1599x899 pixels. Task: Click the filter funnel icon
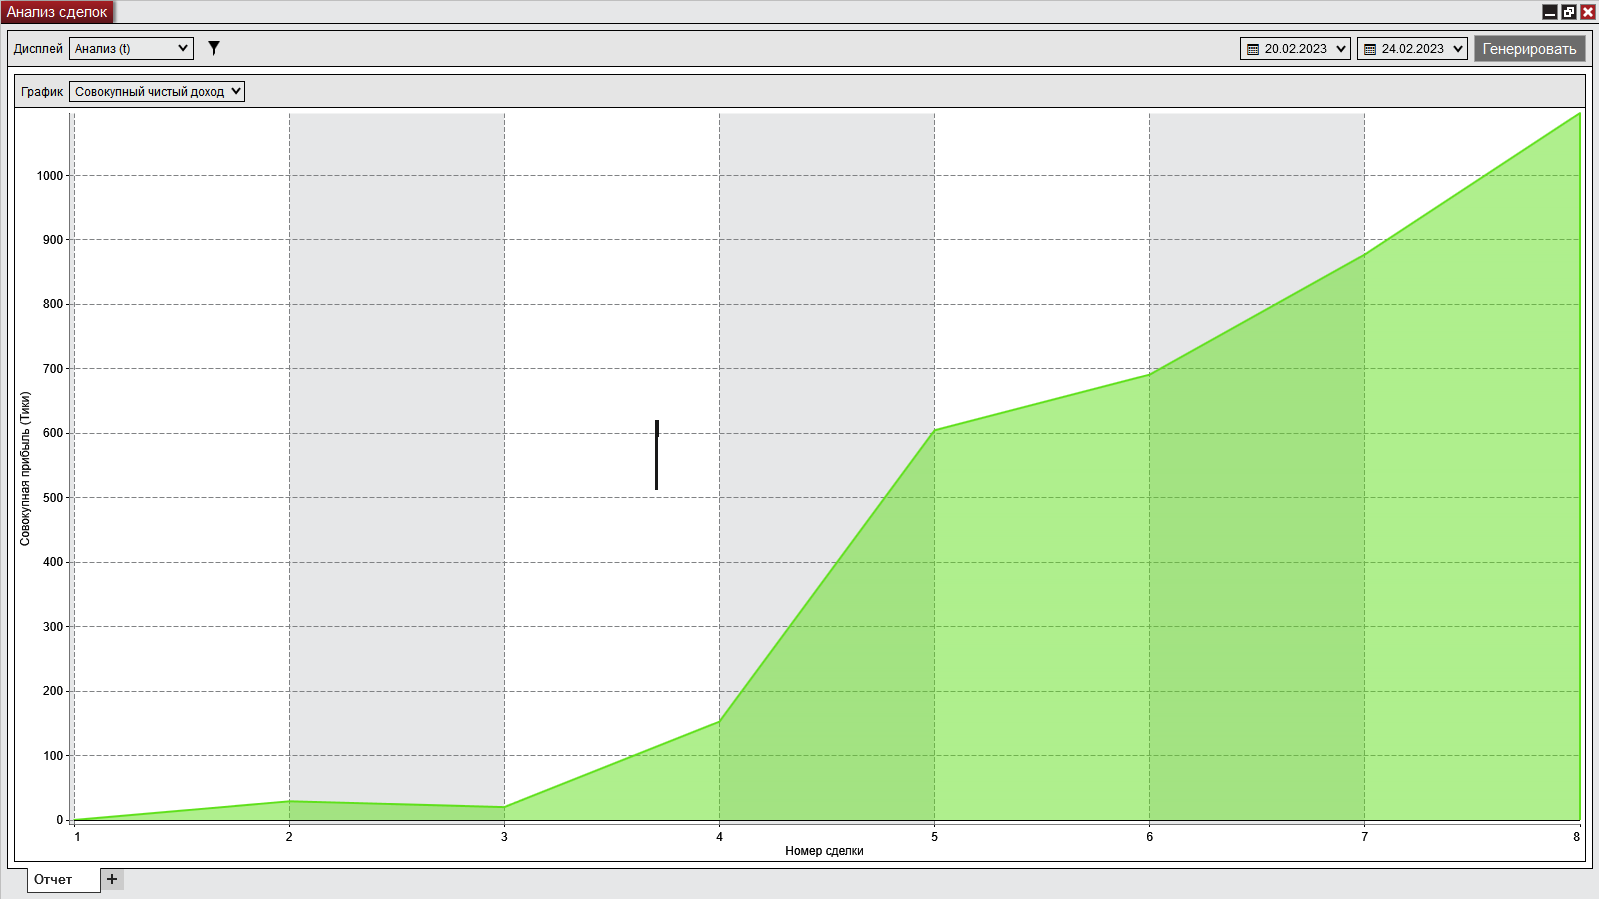(x=213, y=48)
